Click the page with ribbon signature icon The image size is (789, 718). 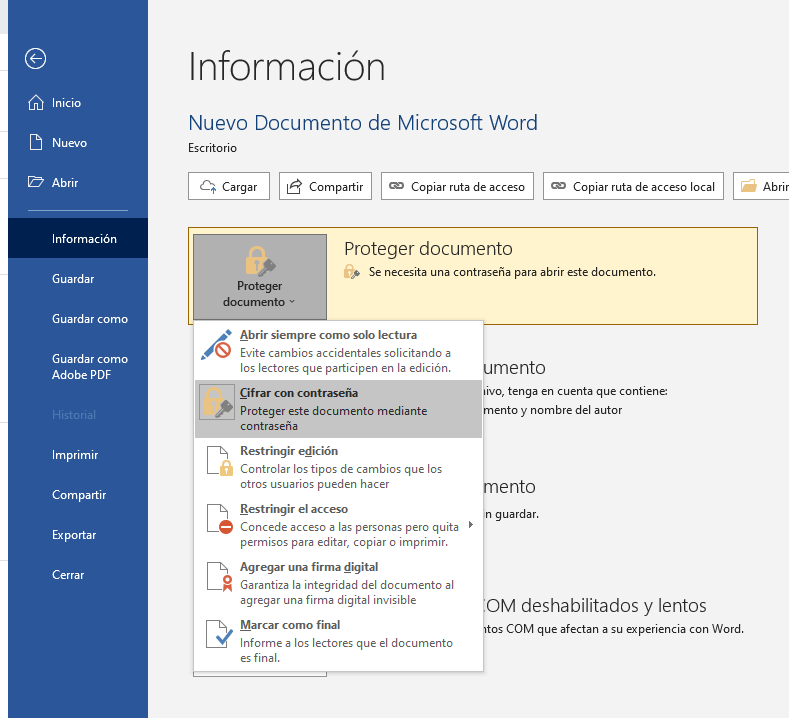pyautogui.click(x=220, y=577)
